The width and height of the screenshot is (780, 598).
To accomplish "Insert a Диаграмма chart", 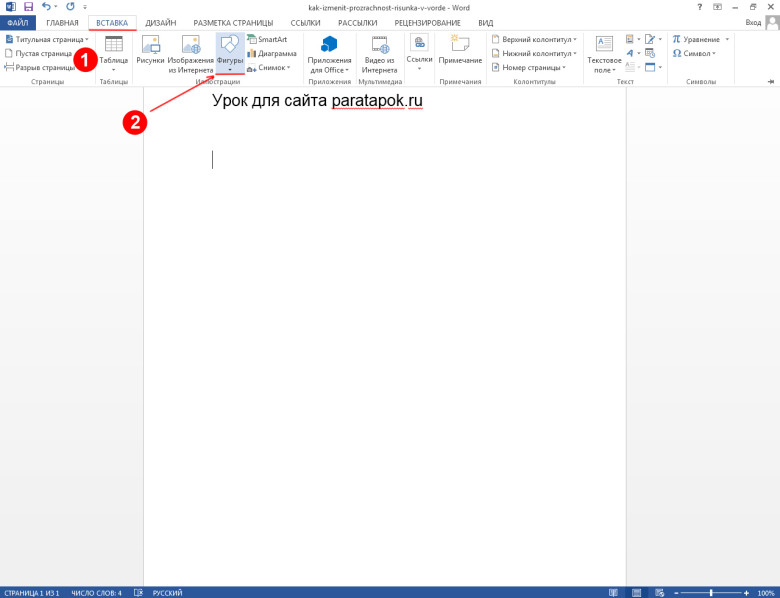I will [271, 53].
